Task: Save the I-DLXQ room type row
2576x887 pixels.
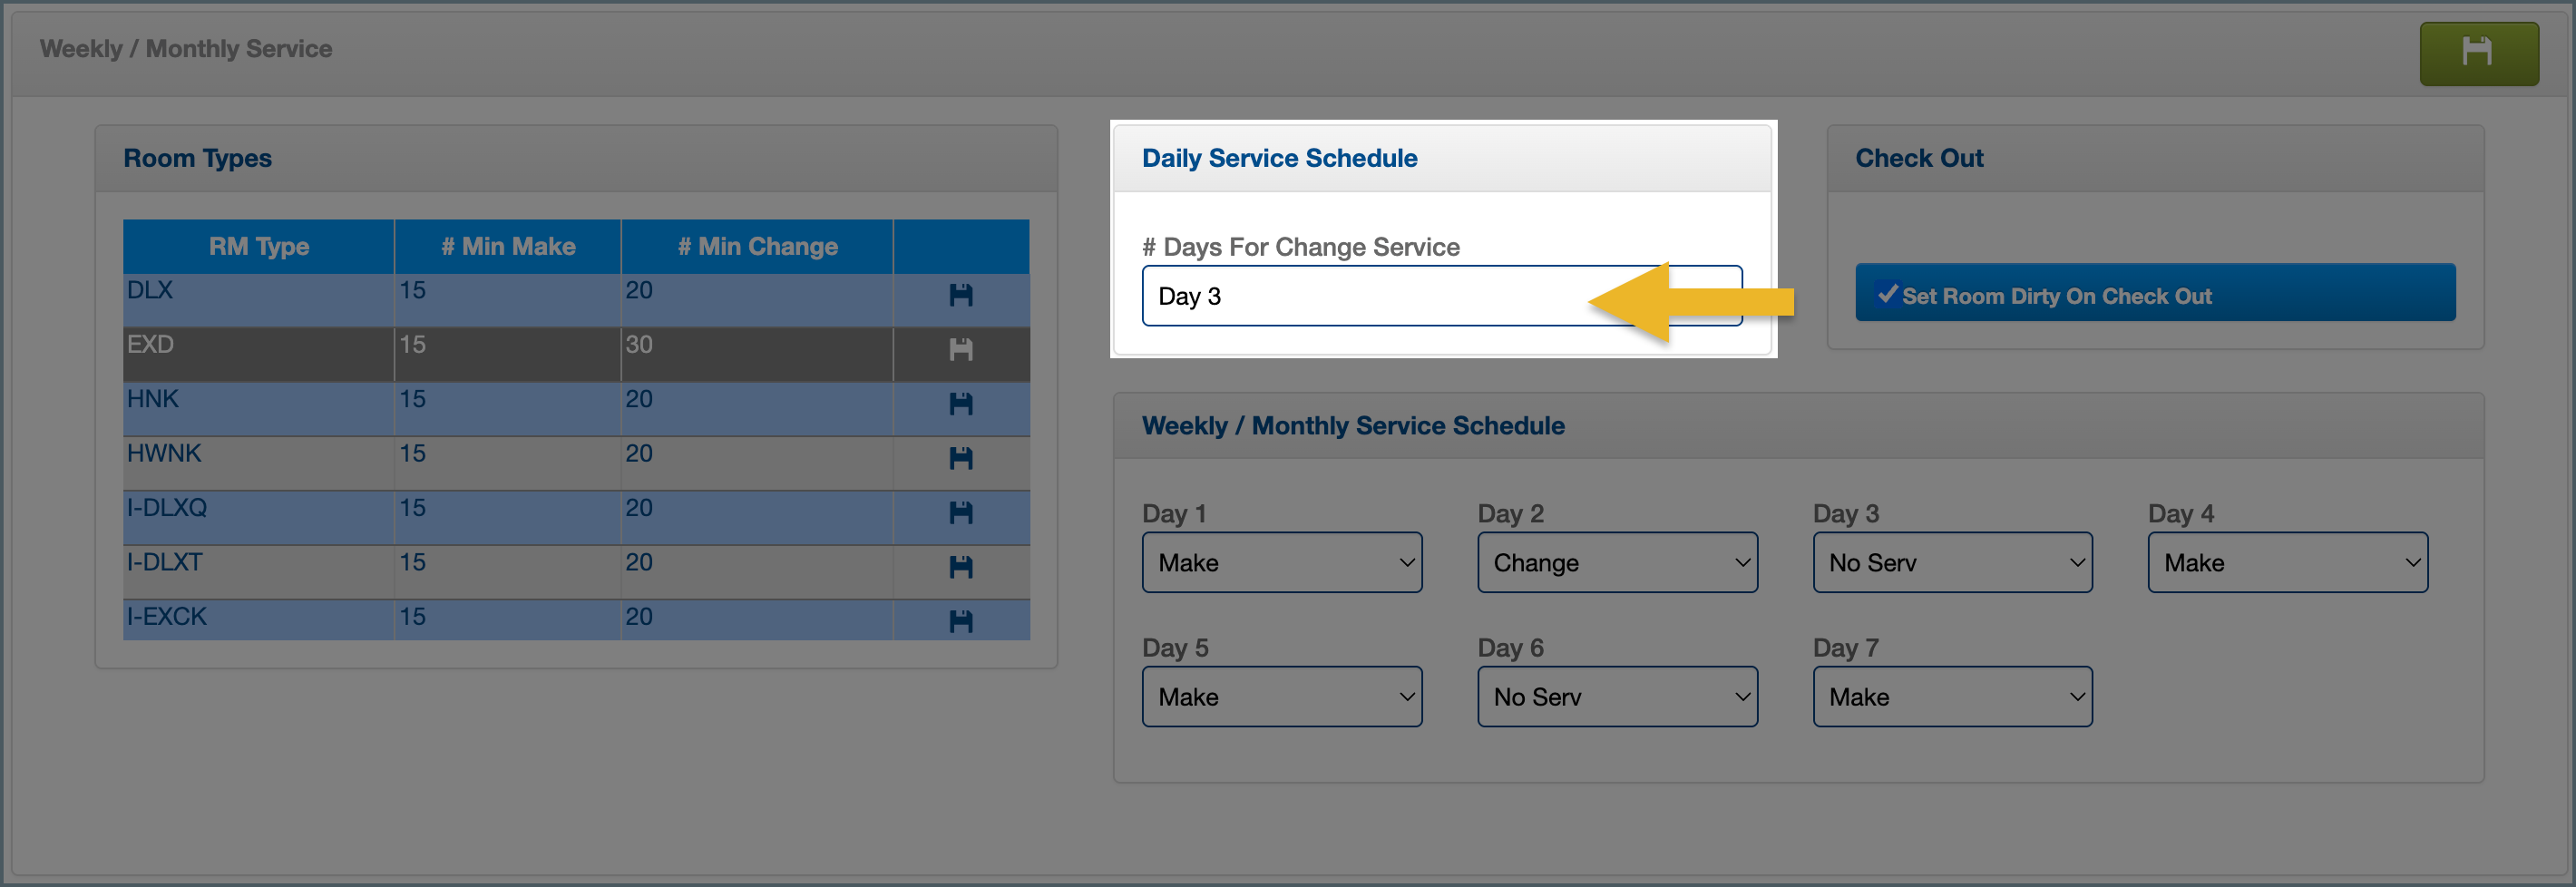Action: point(960,513)
